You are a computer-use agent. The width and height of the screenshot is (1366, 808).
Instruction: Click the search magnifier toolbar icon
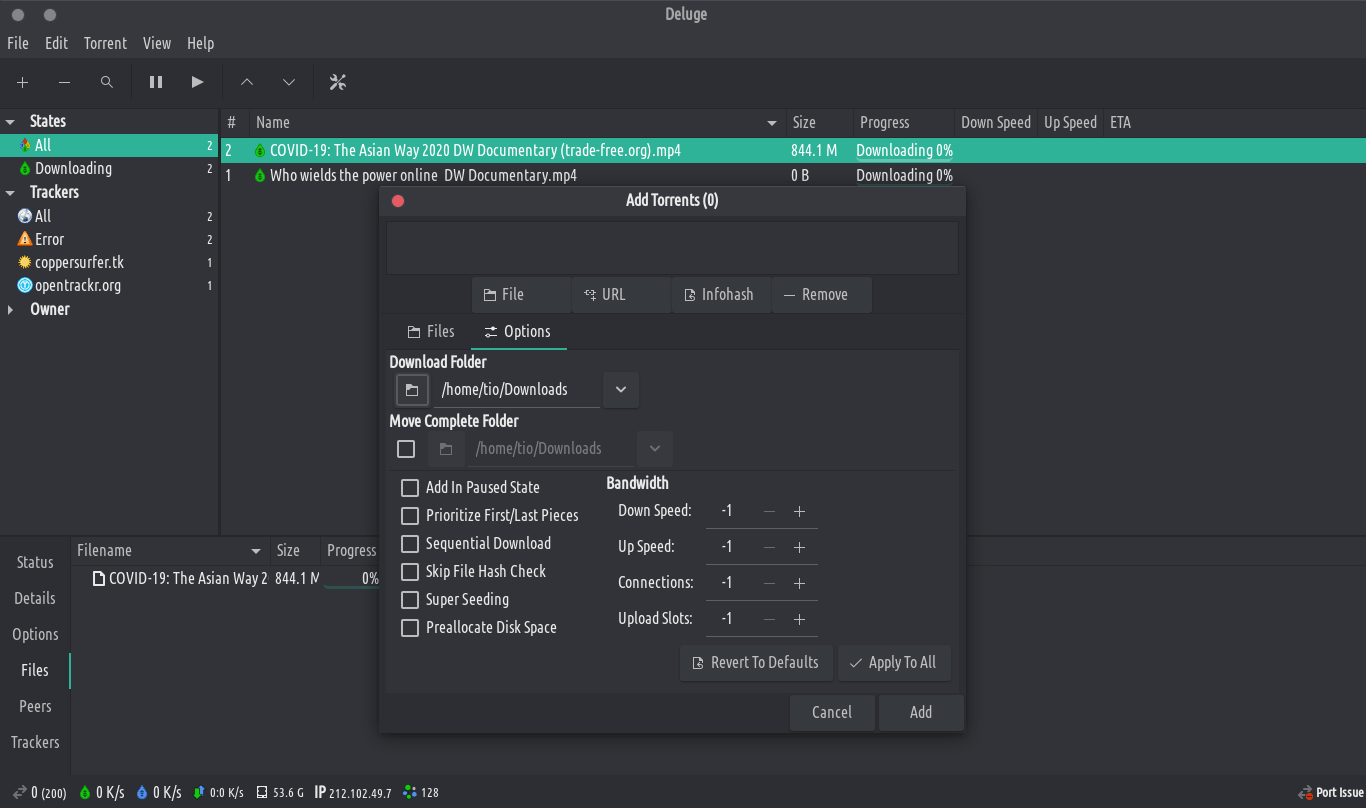pos(107,82)
